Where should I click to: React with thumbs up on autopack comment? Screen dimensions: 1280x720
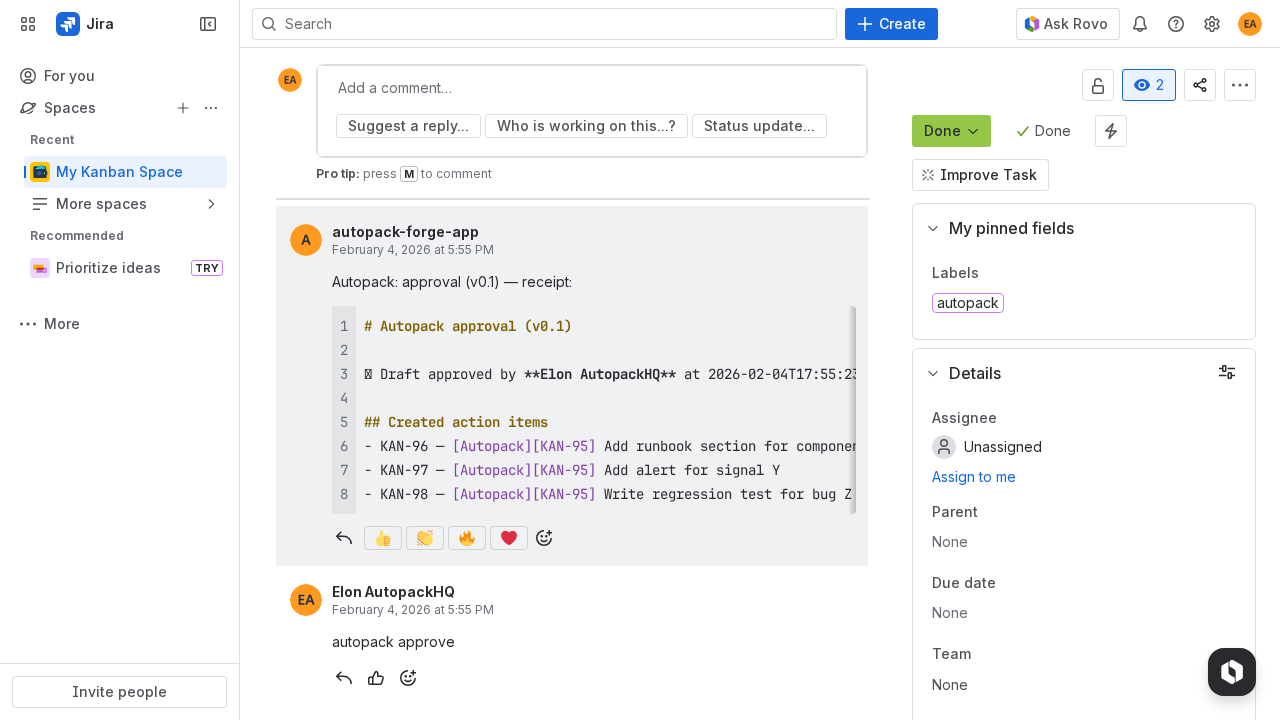[x=382, y=538]
